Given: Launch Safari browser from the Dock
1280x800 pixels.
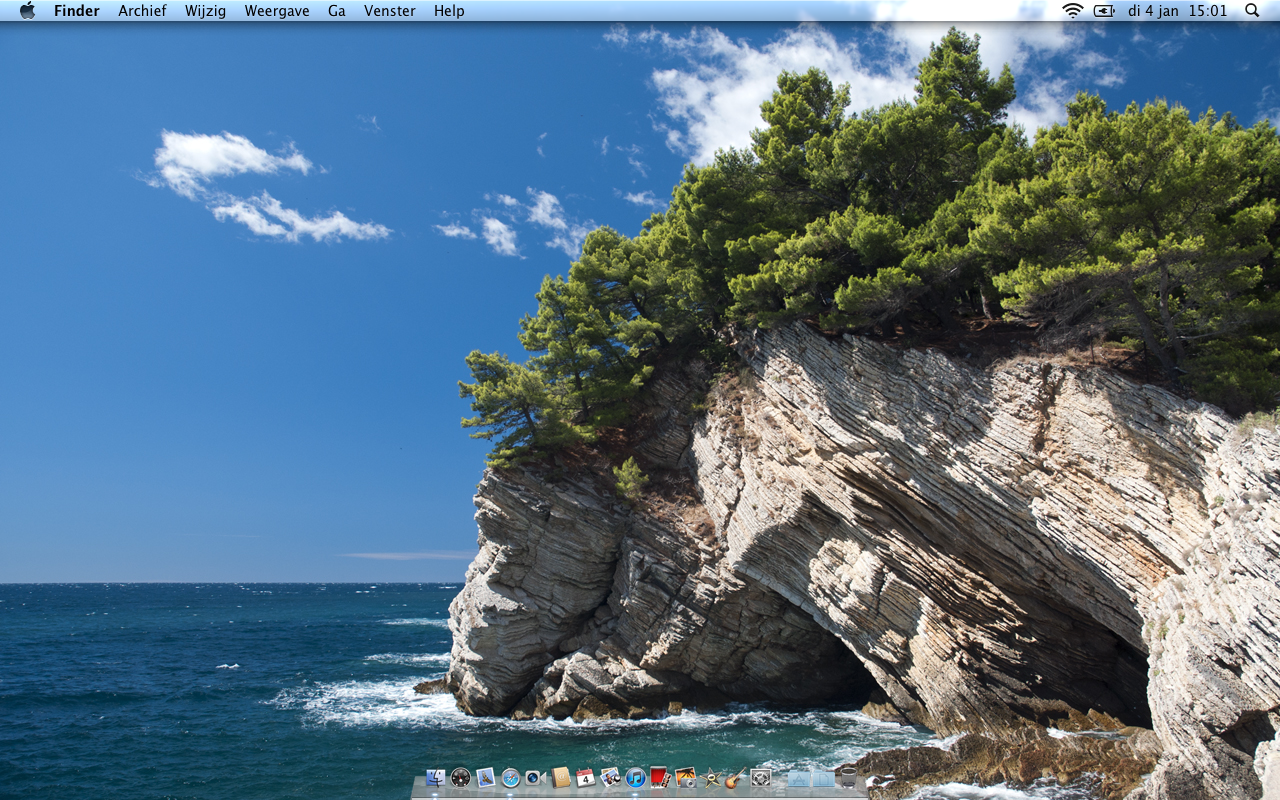Looking at the screenshot, I should [510, 778].
